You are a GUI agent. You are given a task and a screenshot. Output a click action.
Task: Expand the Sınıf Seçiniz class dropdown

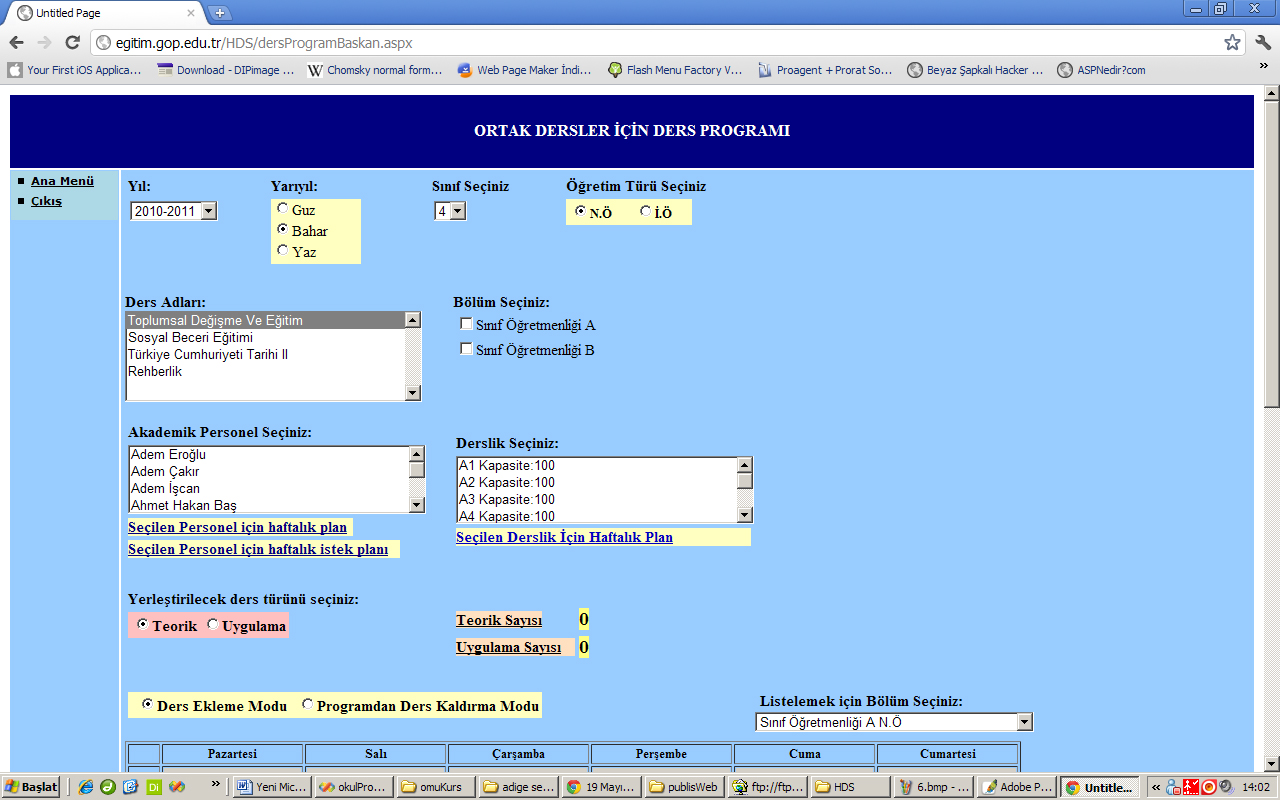450,211
